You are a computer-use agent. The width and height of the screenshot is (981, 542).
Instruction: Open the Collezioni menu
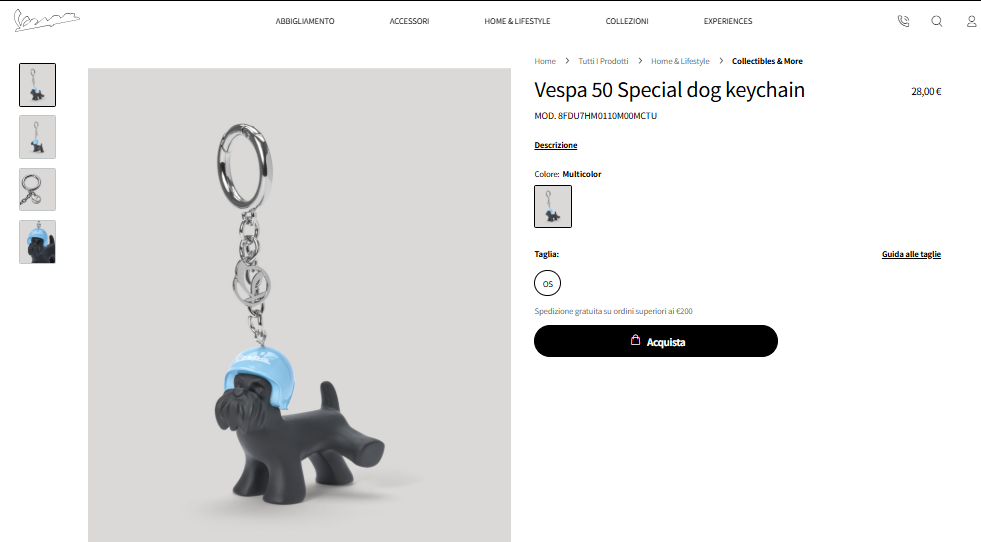coord(627,21)
